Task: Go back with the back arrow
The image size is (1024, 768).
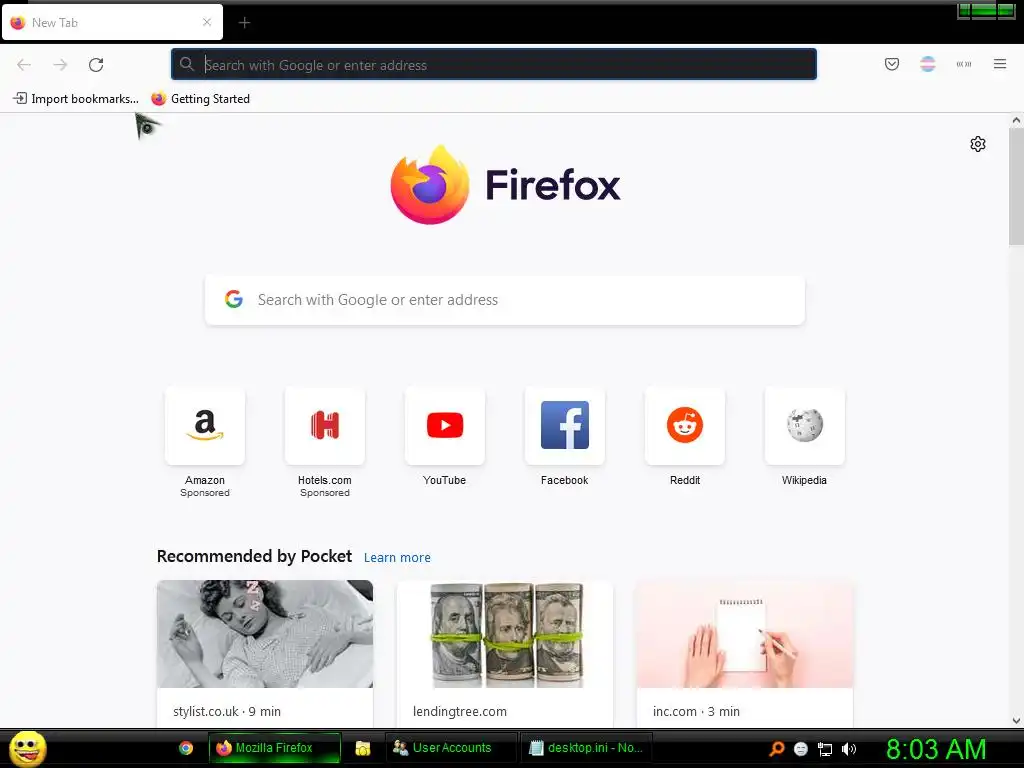Action: [24, 65]
